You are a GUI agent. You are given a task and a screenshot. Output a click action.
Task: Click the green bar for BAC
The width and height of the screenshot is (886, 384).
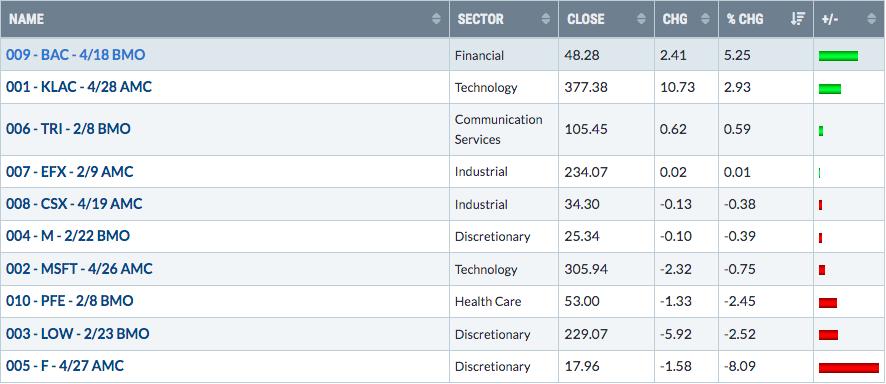[839, 56]
